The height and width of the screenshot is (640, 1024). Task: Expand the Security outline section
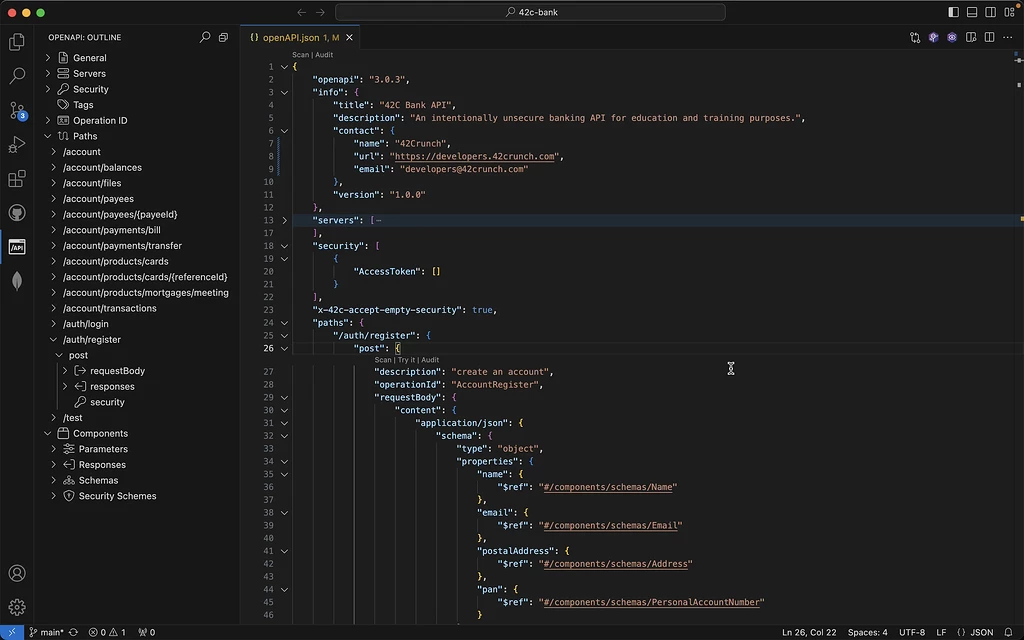[x=48, y=89]
